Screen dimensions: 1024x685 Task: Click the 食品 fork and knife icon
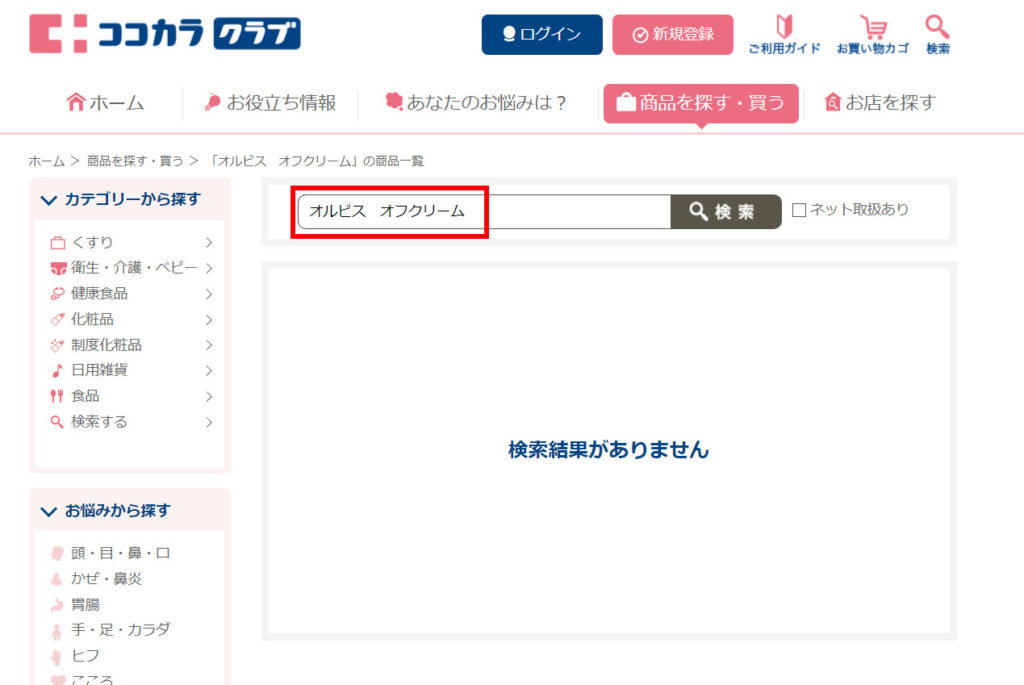[57, 396]
